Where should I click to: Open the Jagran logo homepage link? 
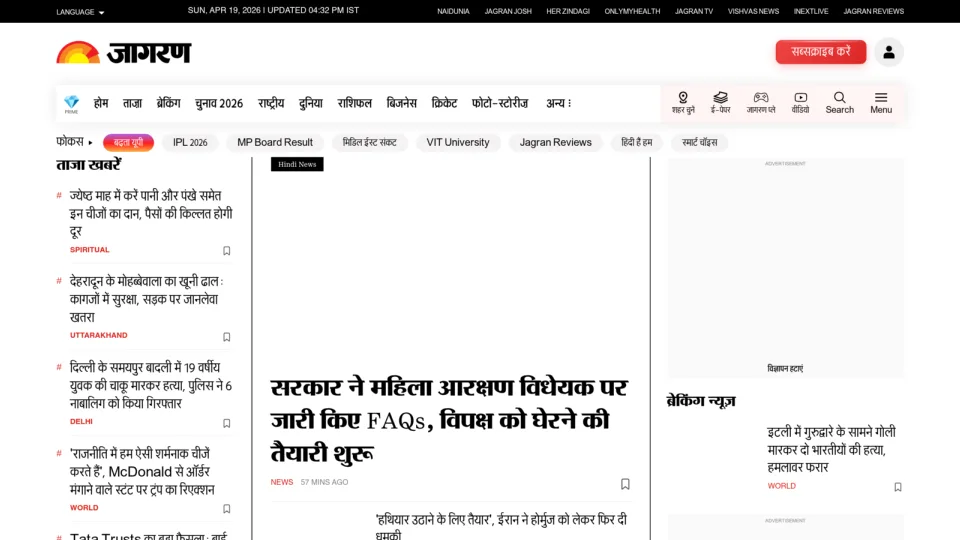124,53
